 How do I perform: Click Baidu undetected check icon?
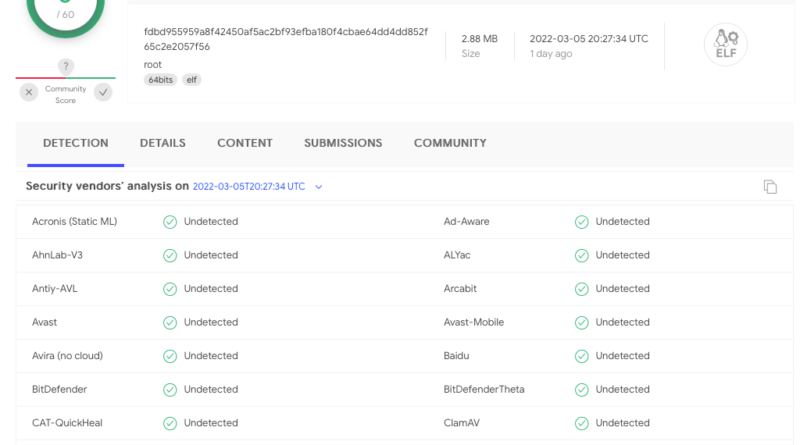click(x=582, y=356)
